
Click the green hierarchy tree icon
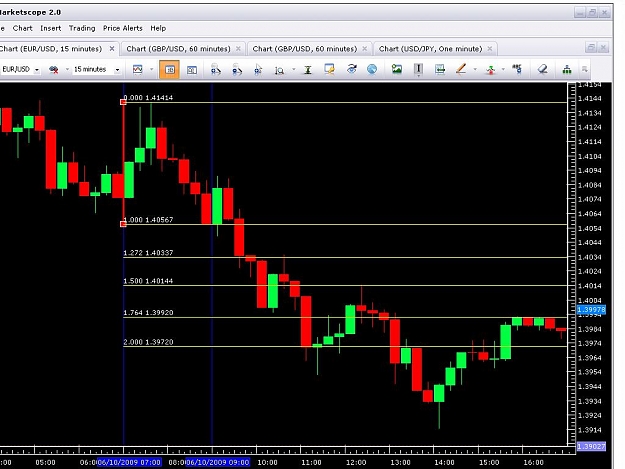coord(567,70)
